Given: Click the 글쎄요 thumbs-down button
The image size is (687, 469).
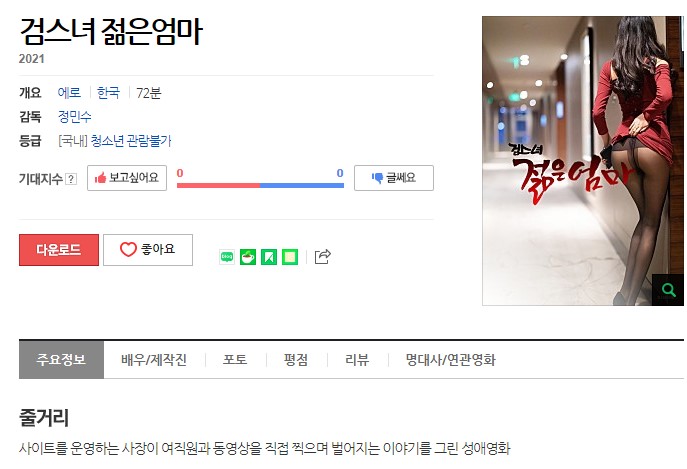Looking at the screenshot, I should tap(393, 178).
